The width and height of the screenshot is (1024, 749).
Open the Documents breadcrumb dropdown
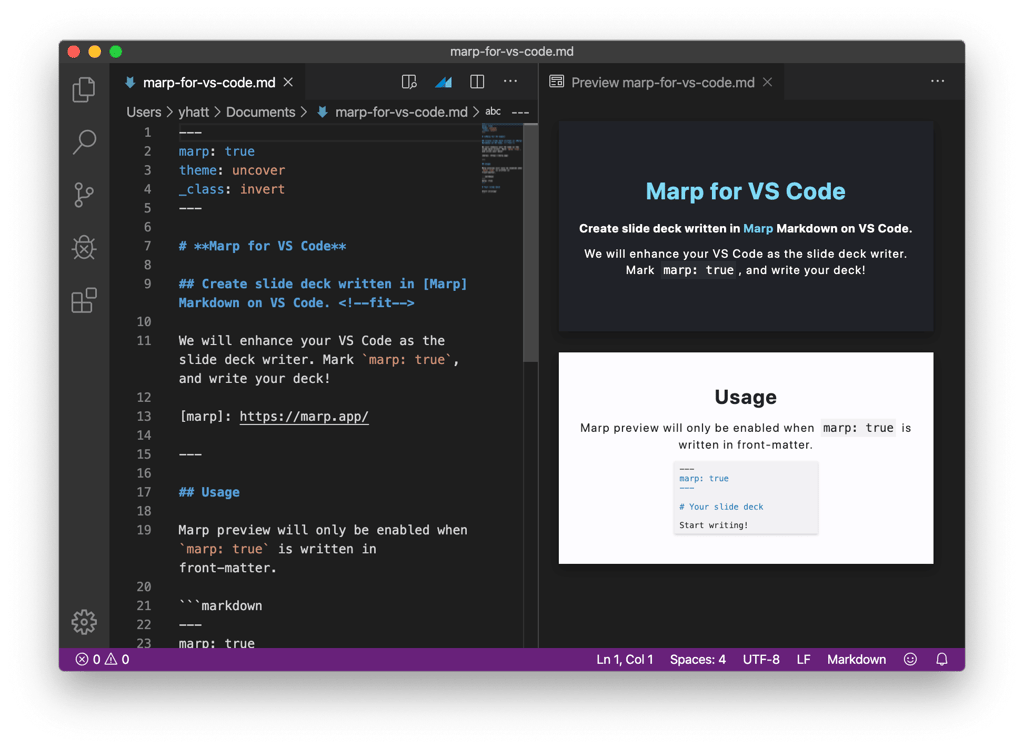coord(262,111)
